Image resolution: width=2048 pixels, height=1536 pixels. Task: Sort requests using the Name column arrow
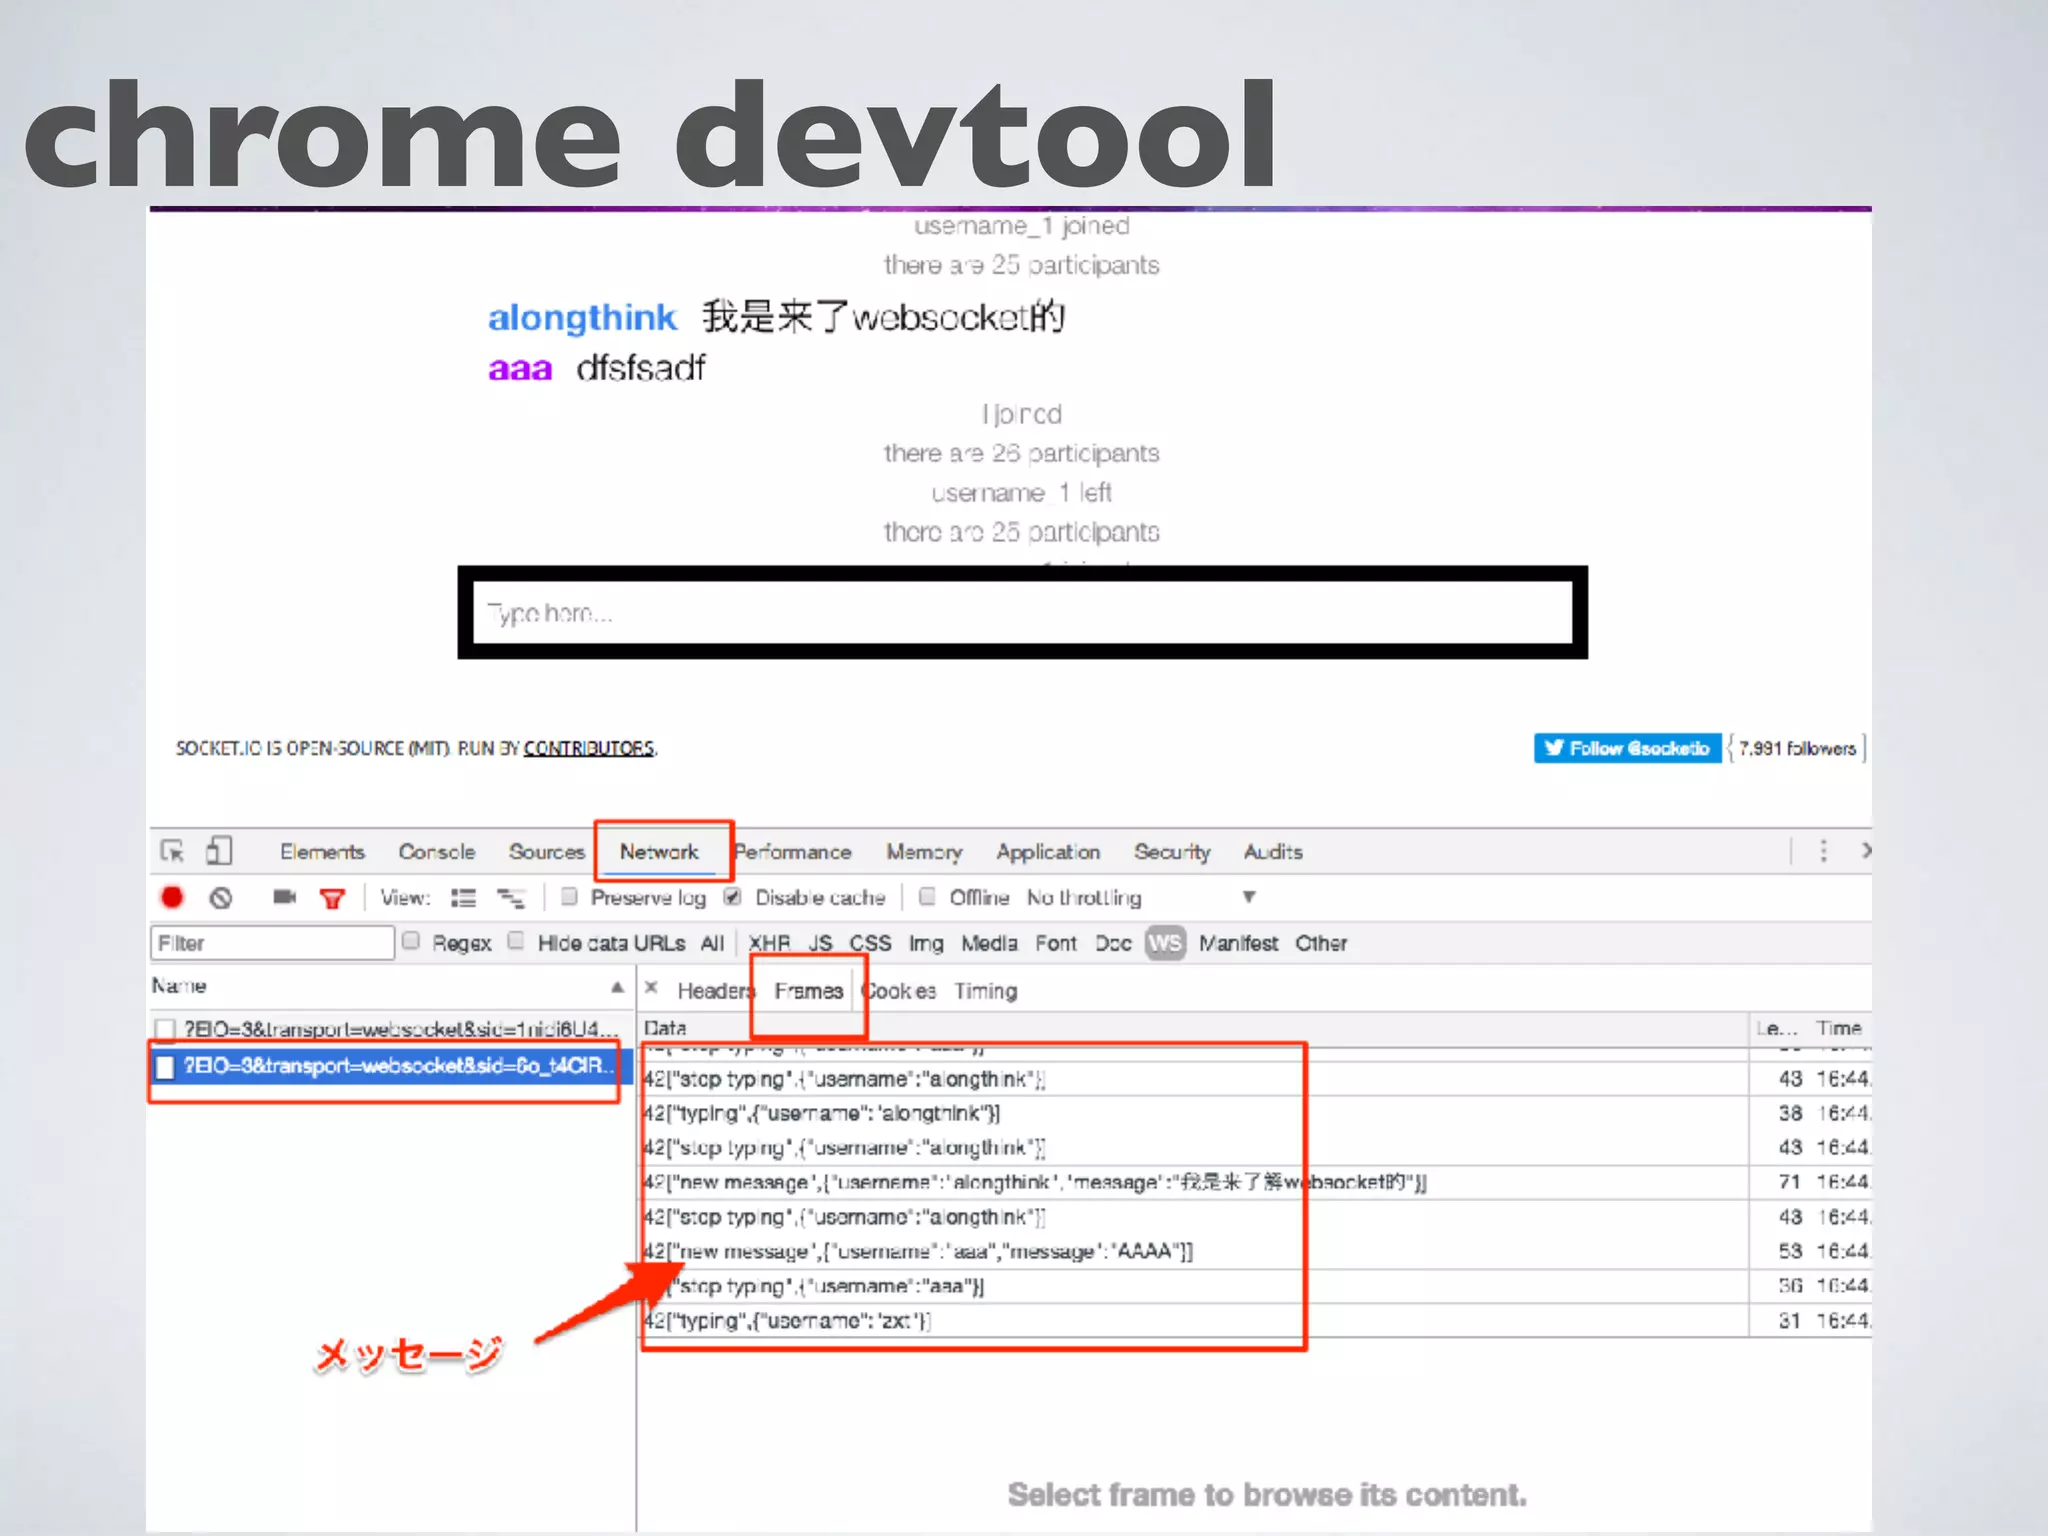pos(617,987)
